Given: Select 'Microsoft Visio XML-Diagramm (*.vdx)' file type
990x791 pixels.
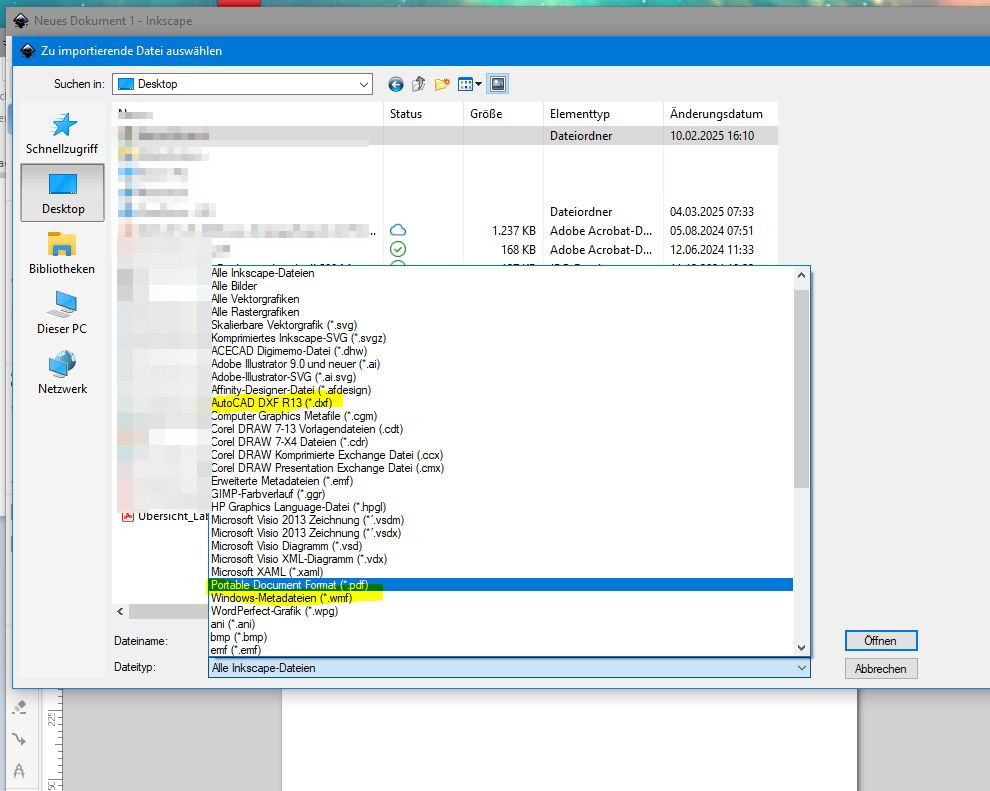Looking at the screenshot, I should [x=299, y=559].
